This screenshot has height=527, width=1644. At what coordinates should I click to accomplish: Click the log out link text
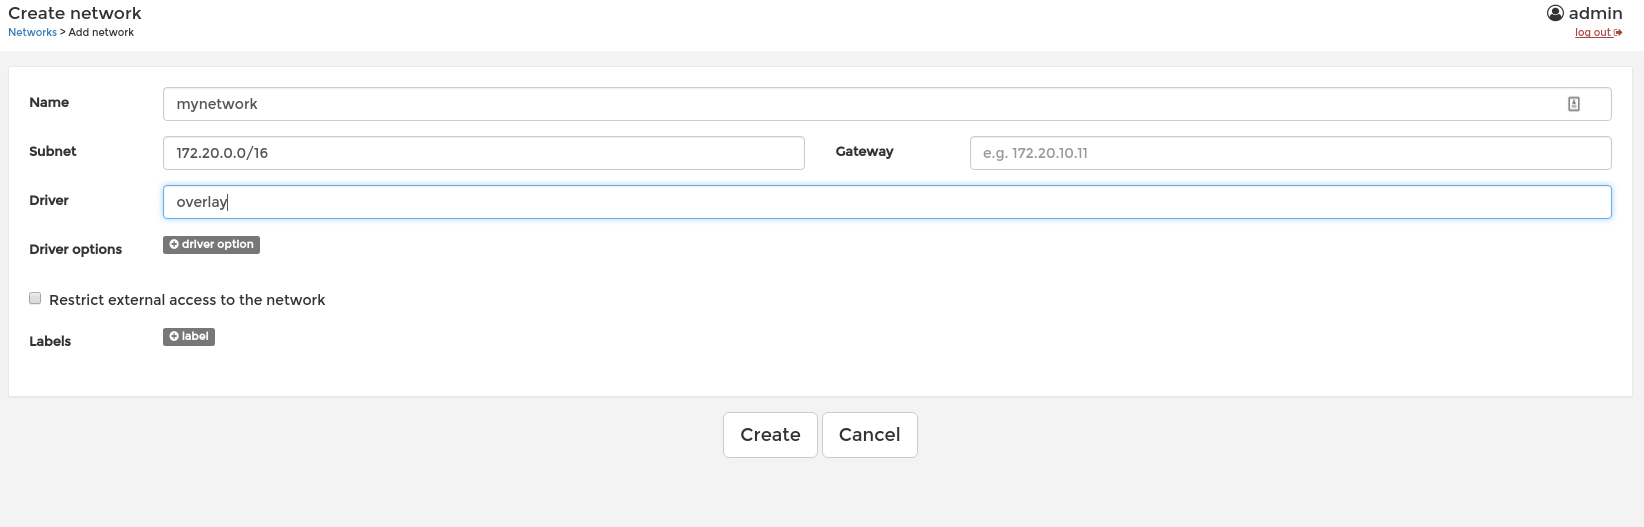[x=1592, y=33]
